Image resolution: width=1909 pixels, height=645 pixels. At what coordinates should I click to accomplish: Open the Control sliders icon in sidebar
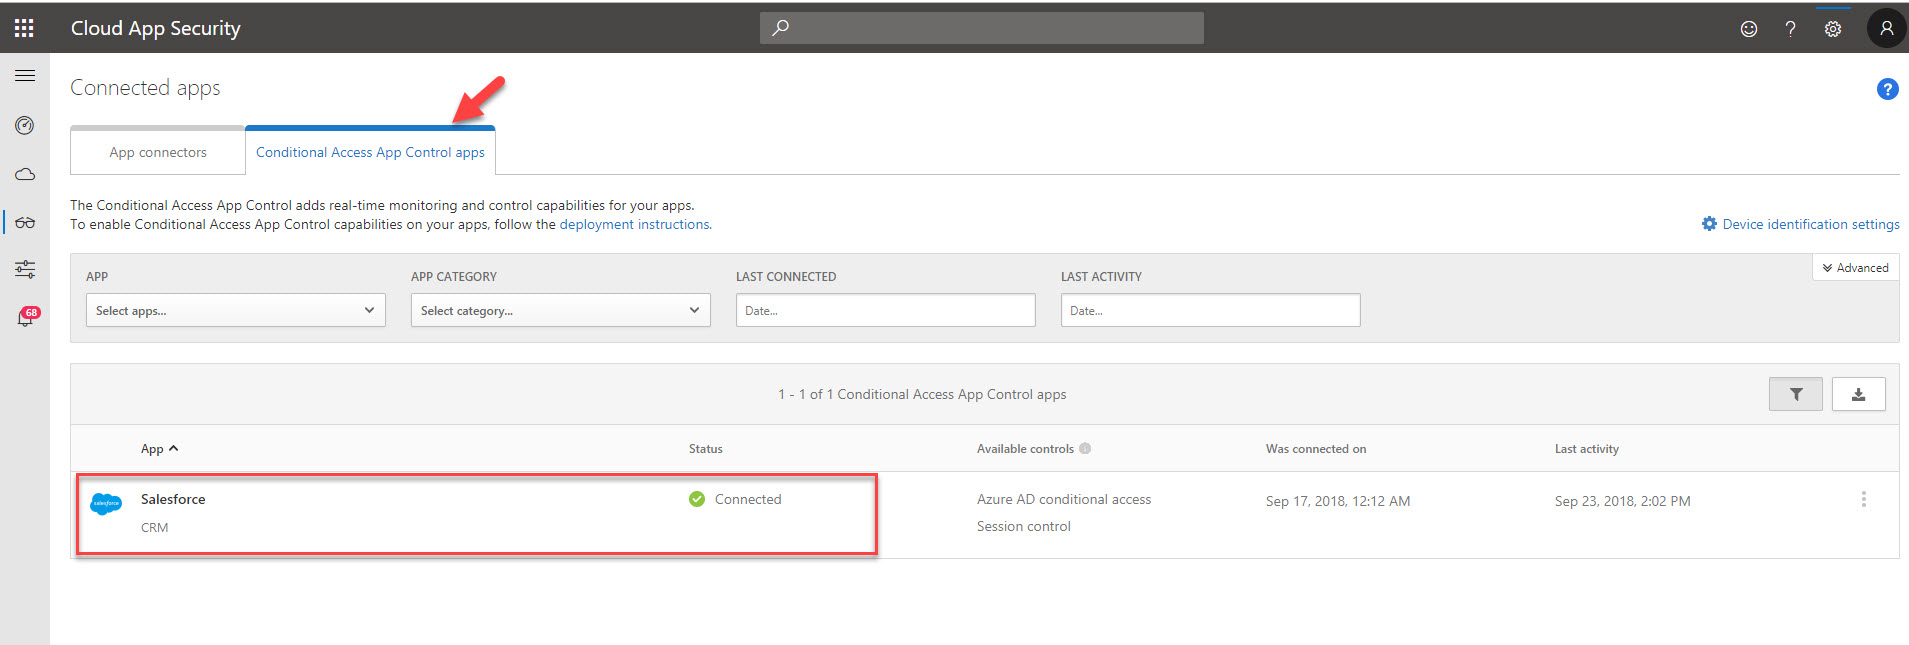25,269
